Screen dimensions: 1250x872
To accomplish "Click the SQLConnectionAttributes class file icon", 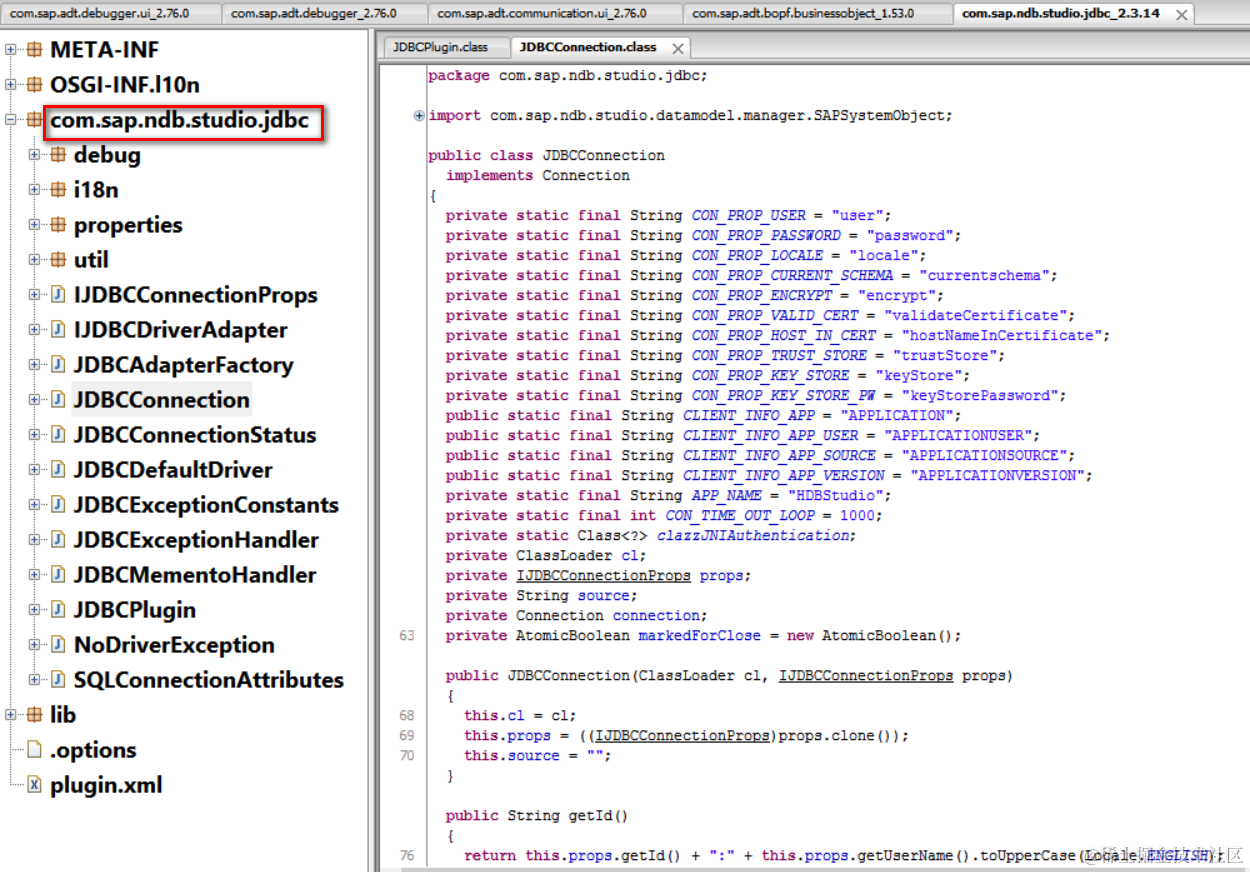I will 58,680.
